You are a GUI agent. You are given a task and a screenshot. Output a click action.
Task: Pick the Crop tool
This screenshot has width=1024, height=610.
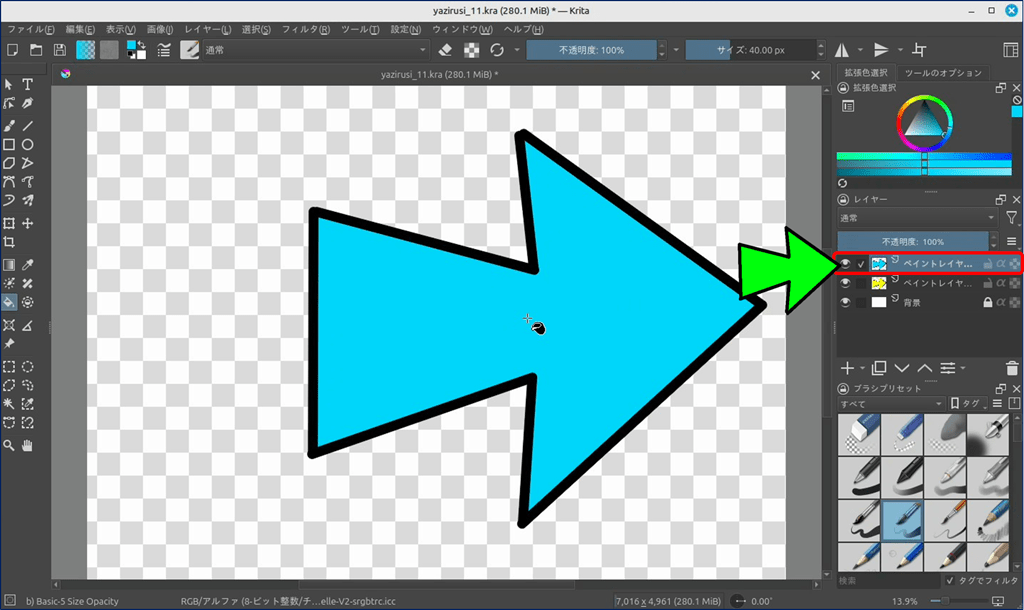click(9, 242)
